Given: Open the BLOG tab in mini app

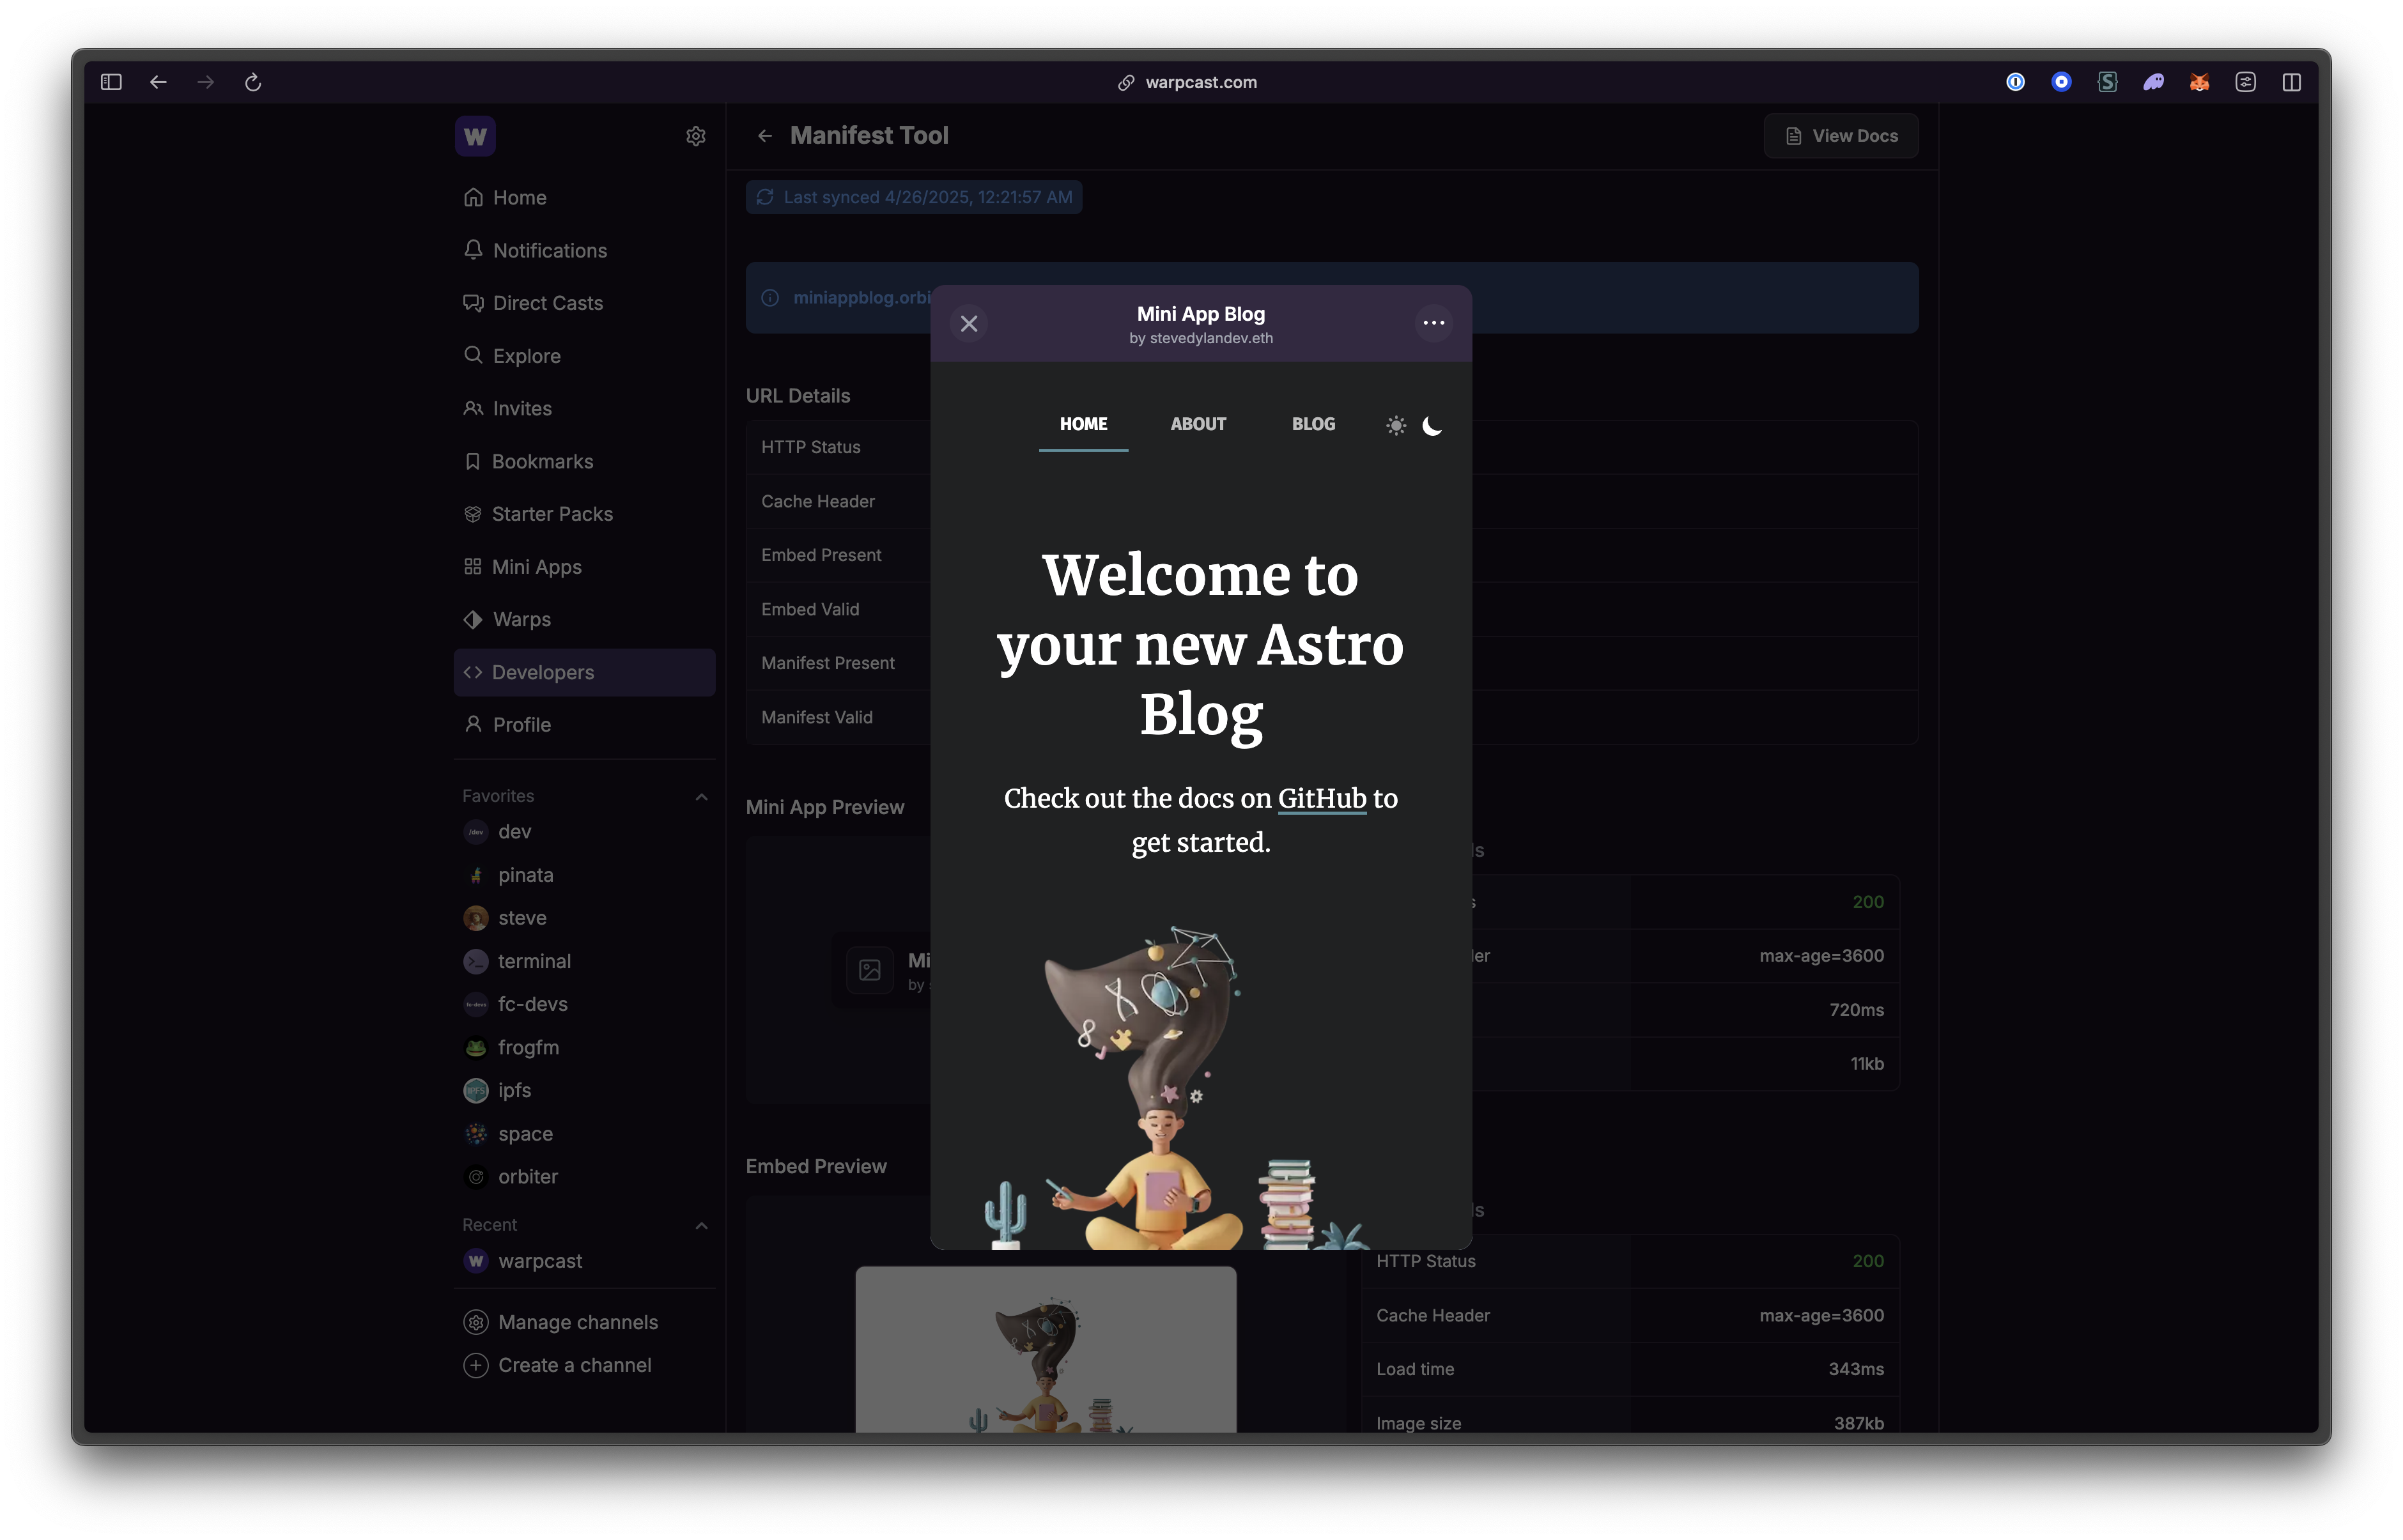Looking at the screenshot, I should point(1313,424).
